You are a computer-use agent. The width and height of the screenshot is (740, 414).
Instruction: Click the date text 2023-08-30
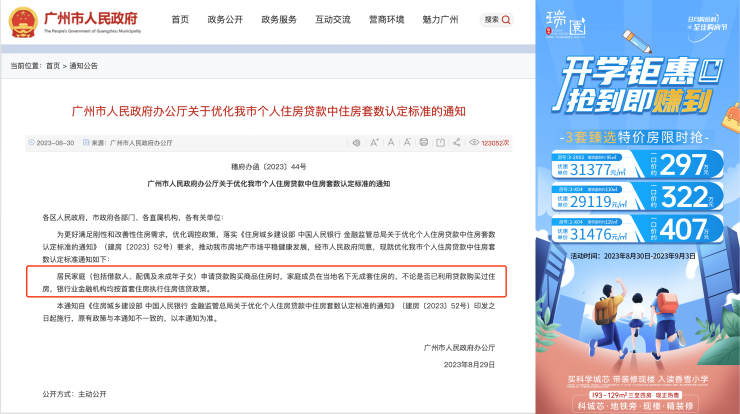point(55,143)
